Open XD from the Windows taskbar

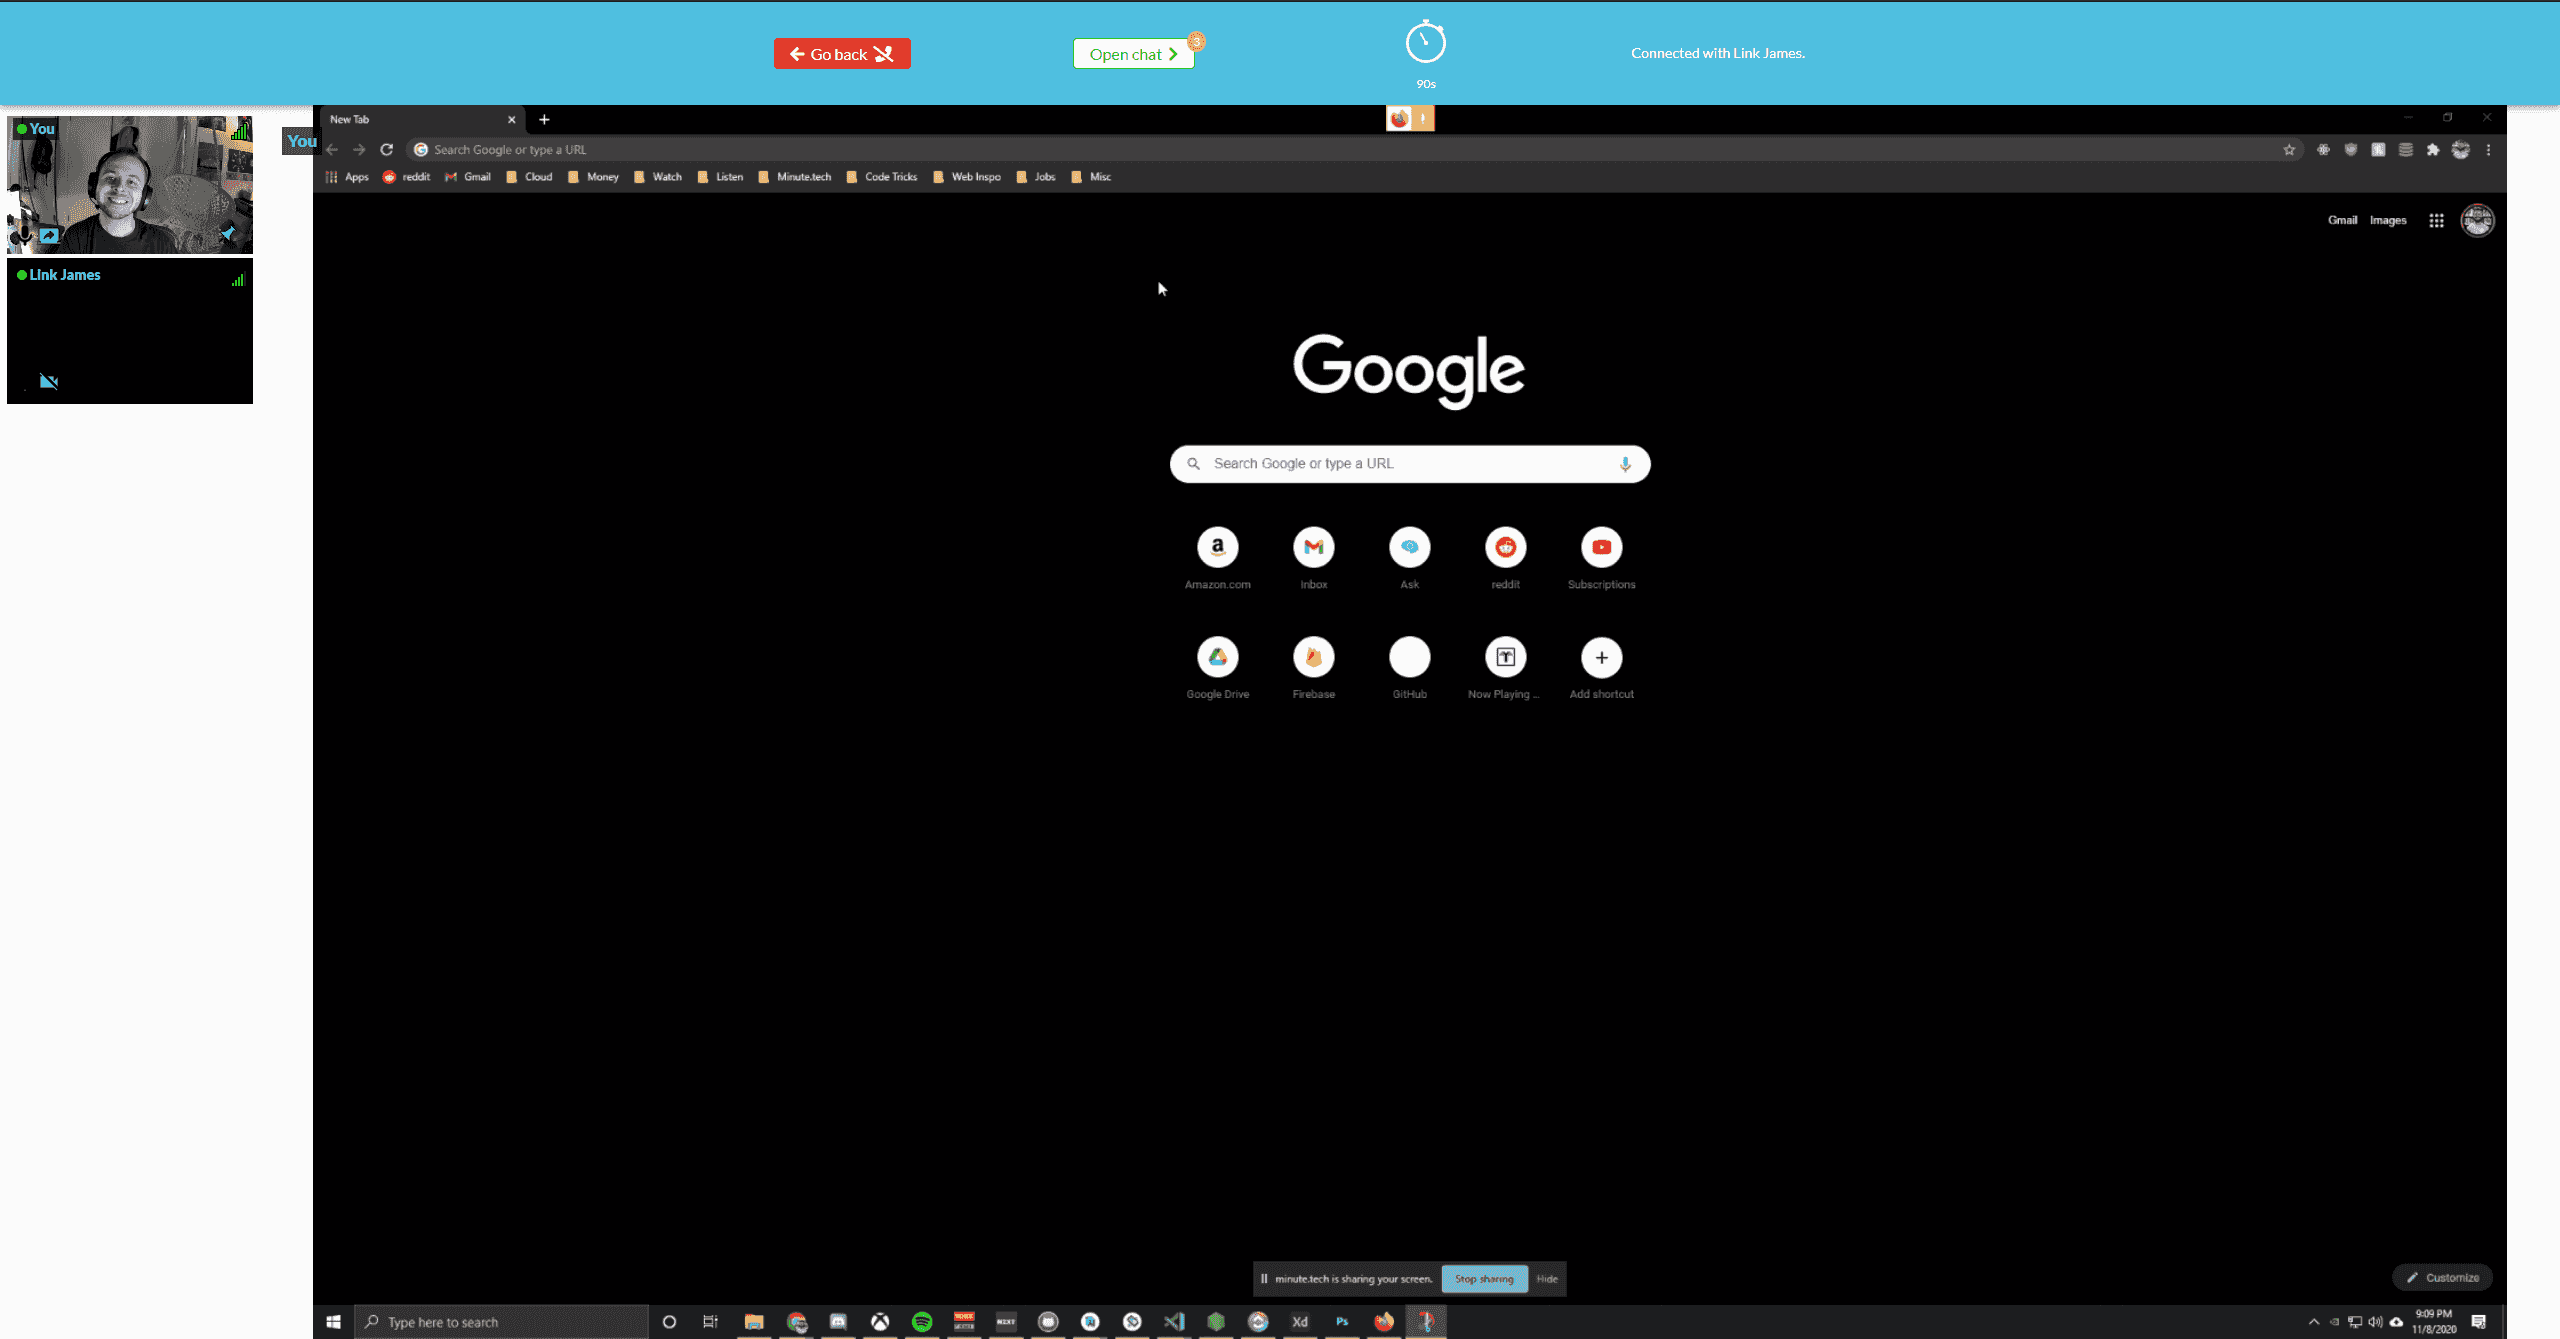pyautogui.click(x=1300, y=1322)
